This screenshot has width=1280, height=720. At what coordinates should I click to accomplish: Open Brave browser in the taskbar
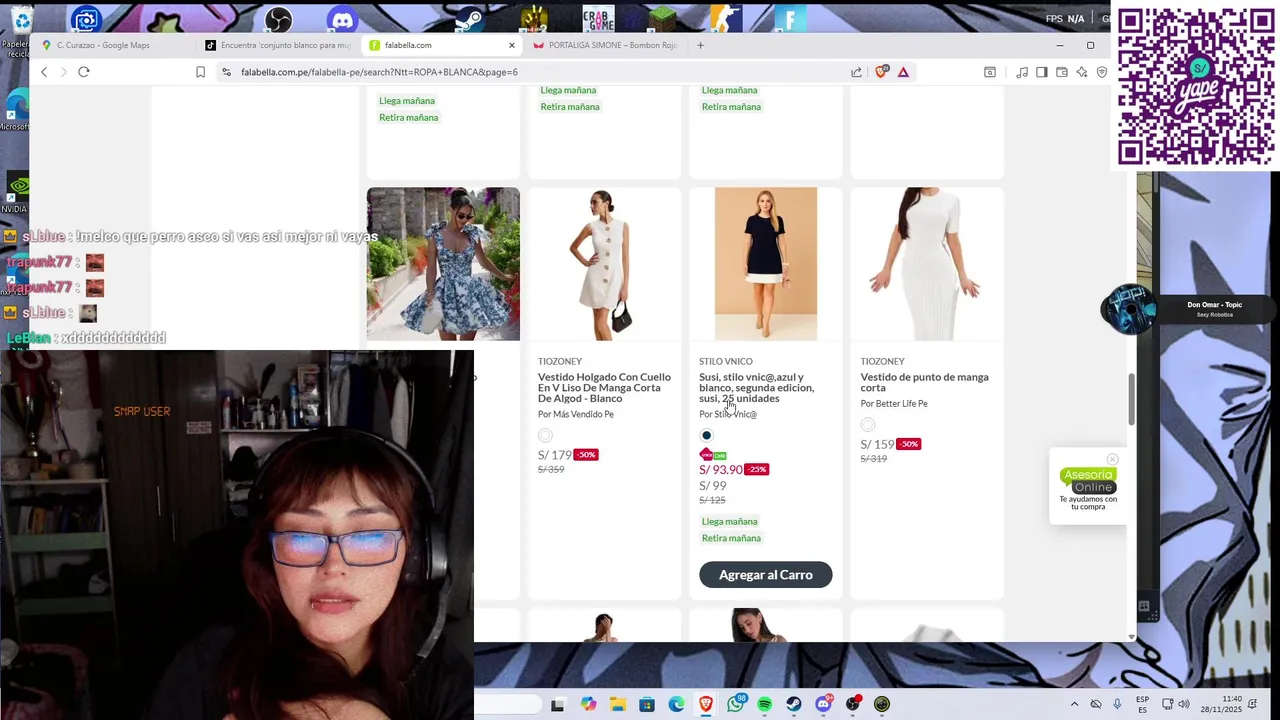click(x=706, y=704)
